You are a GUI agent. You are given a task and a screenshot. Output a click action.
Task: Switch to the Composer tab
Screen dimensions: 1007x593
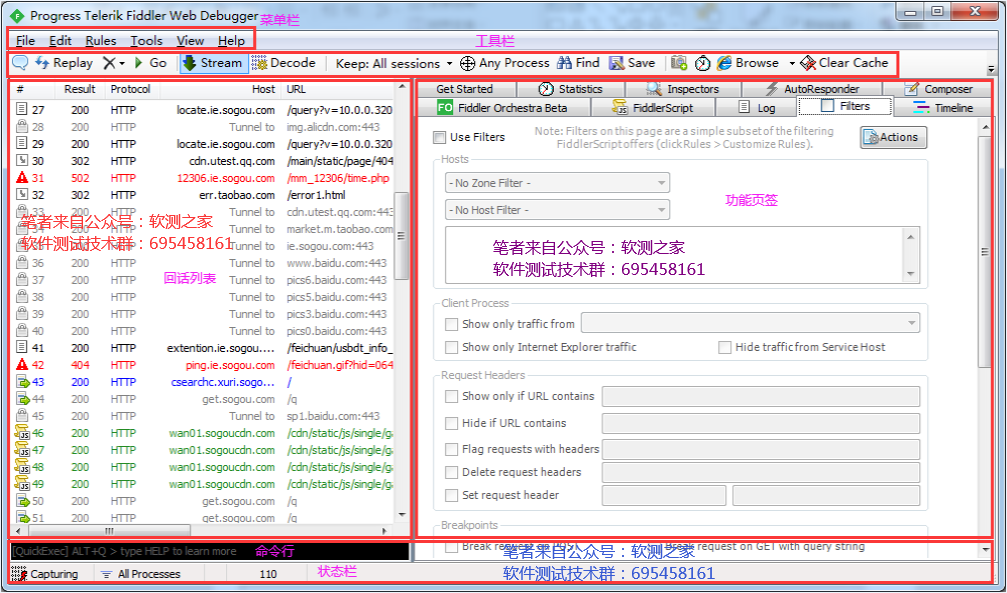click(x=937, y=89)
